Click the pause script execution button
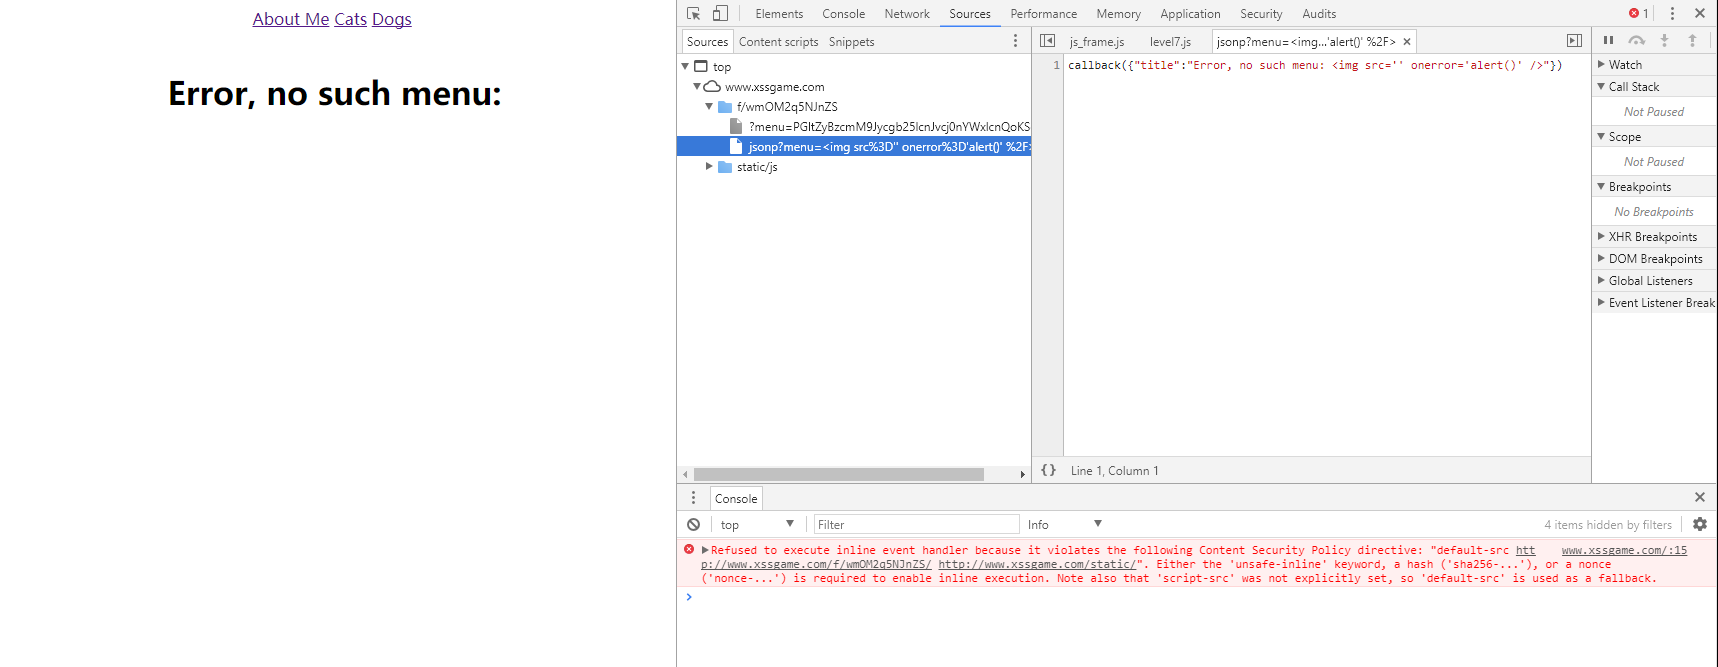Screen dimensions: 1718x667 click(x=1608, y=41)
